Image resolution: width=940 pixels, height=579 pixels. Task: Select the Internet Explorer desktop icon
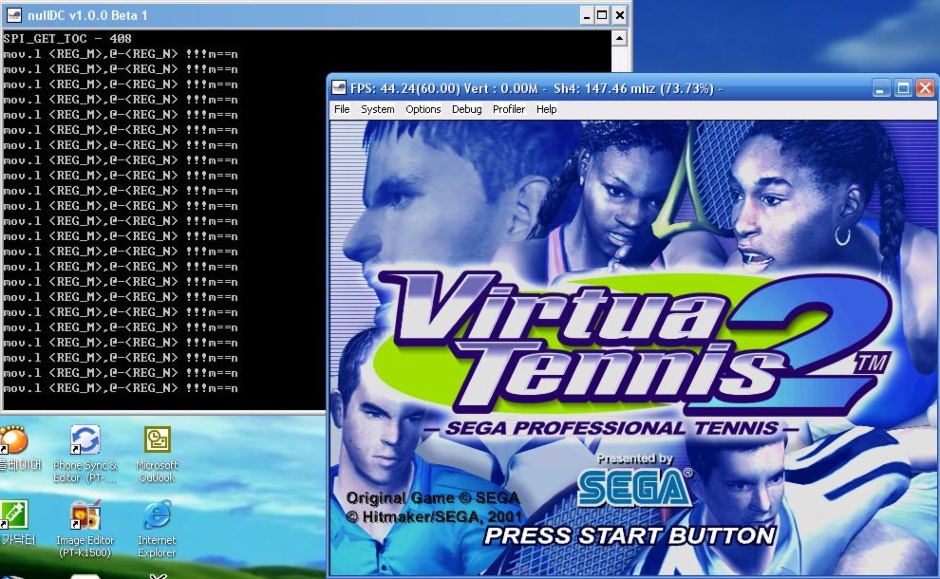157,529
